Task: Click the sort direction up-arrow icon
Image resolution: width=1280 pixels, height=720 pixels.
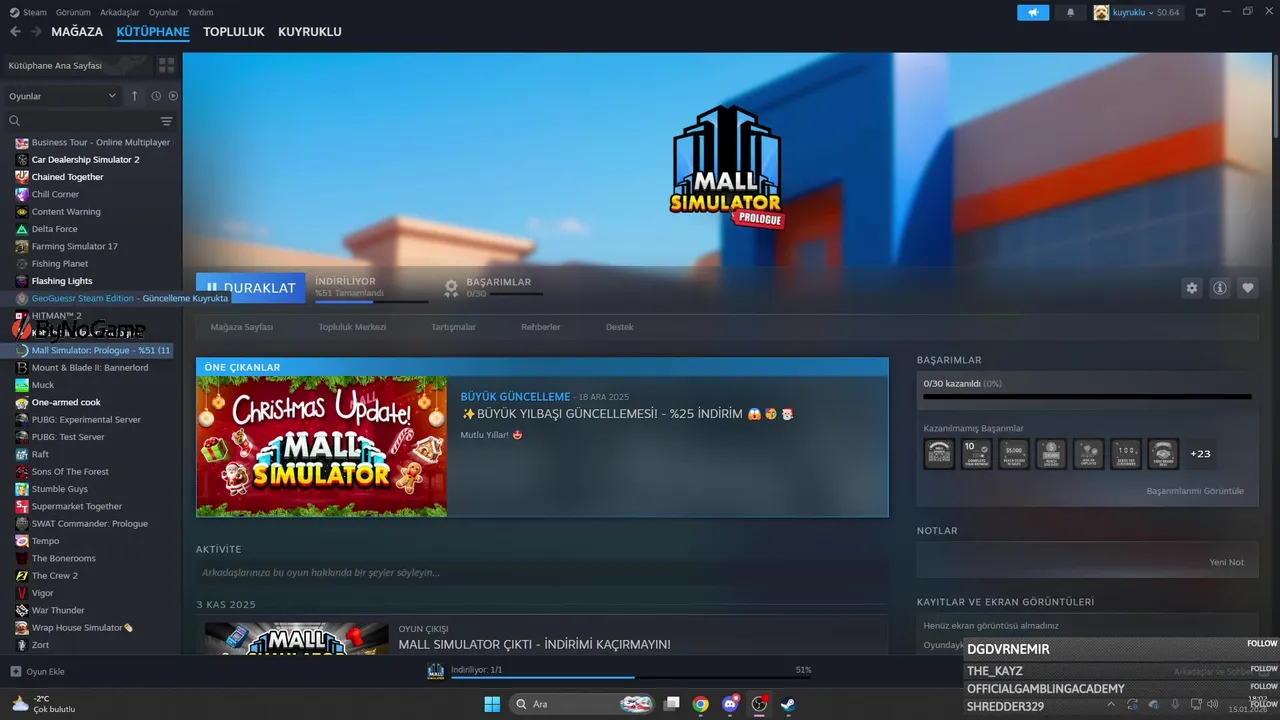Action: (x=135, y=96)
